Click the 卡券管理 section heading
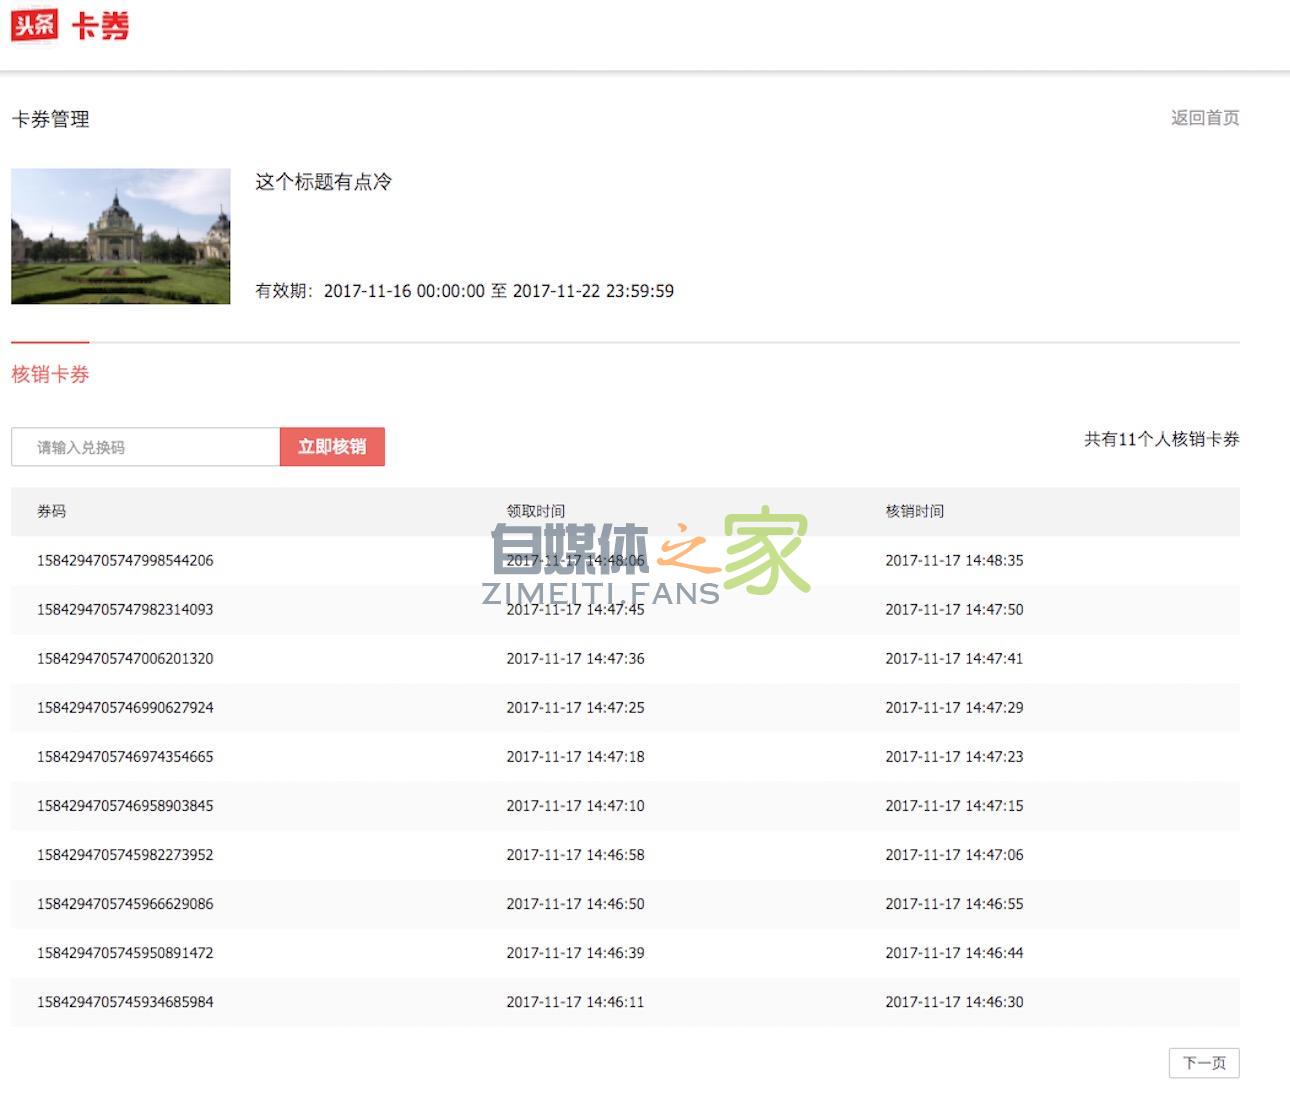The height and width of the screenshot is (1108, 1290). [51, 119]
